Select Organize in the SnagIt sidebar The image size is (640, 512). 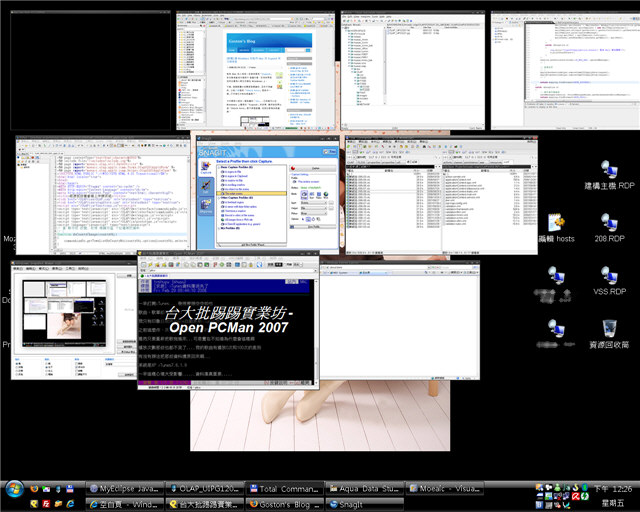pyautogui.click(x=206, y=207)
